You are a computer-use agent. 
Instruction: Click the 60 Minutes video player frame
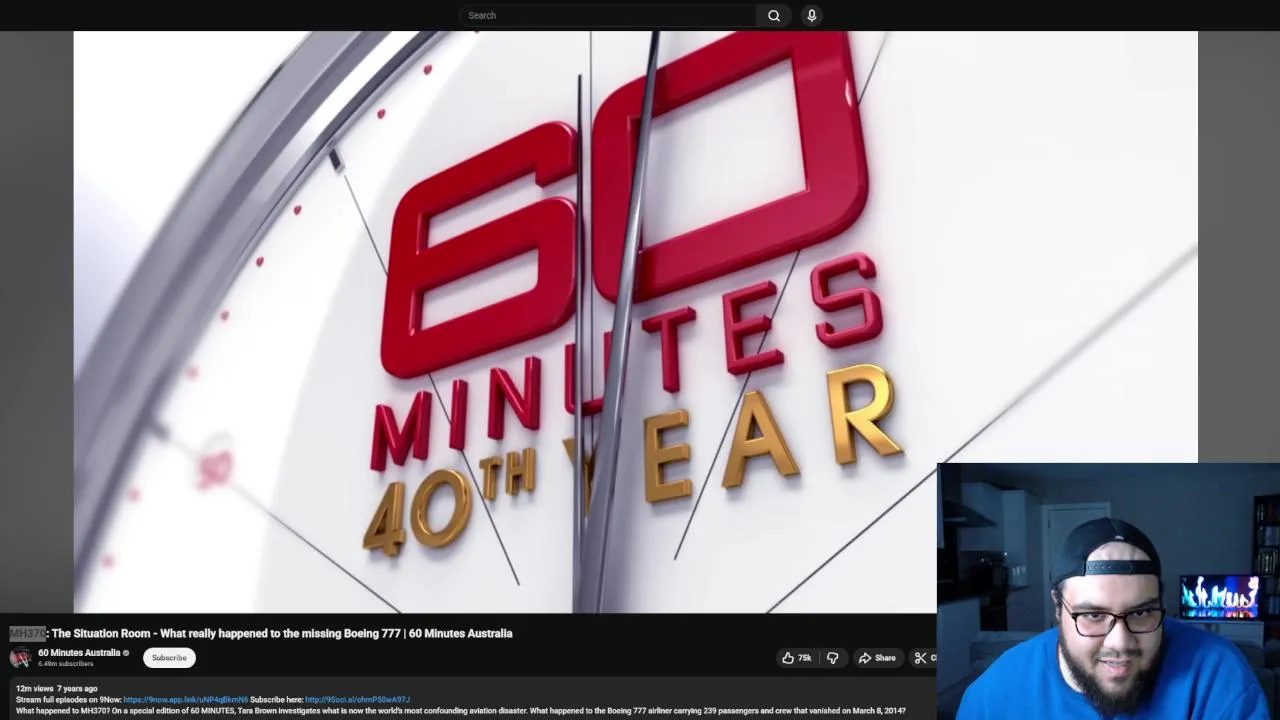pyautogui.click(x=635, y=321)
